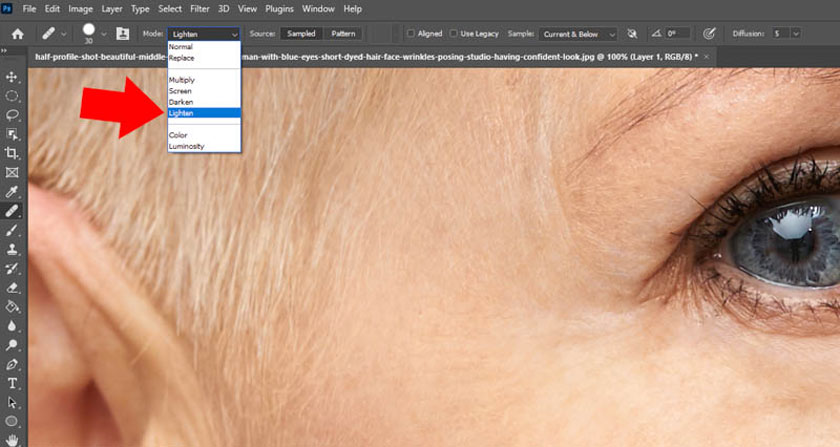
Task: Choose Multiply from the Mode list
Action: pos(182,79)
